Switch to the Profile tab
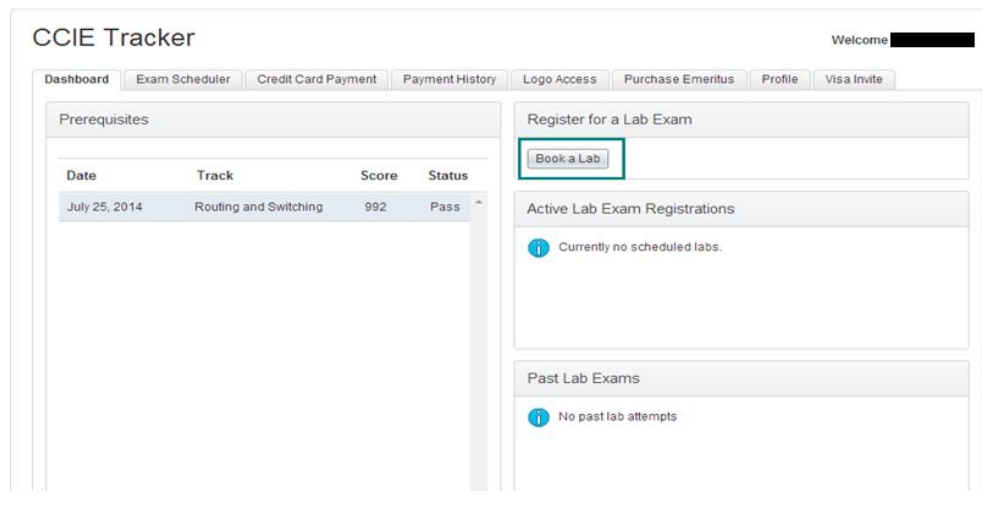Screen dimensions: 995x507 click(x=780, y=79)
